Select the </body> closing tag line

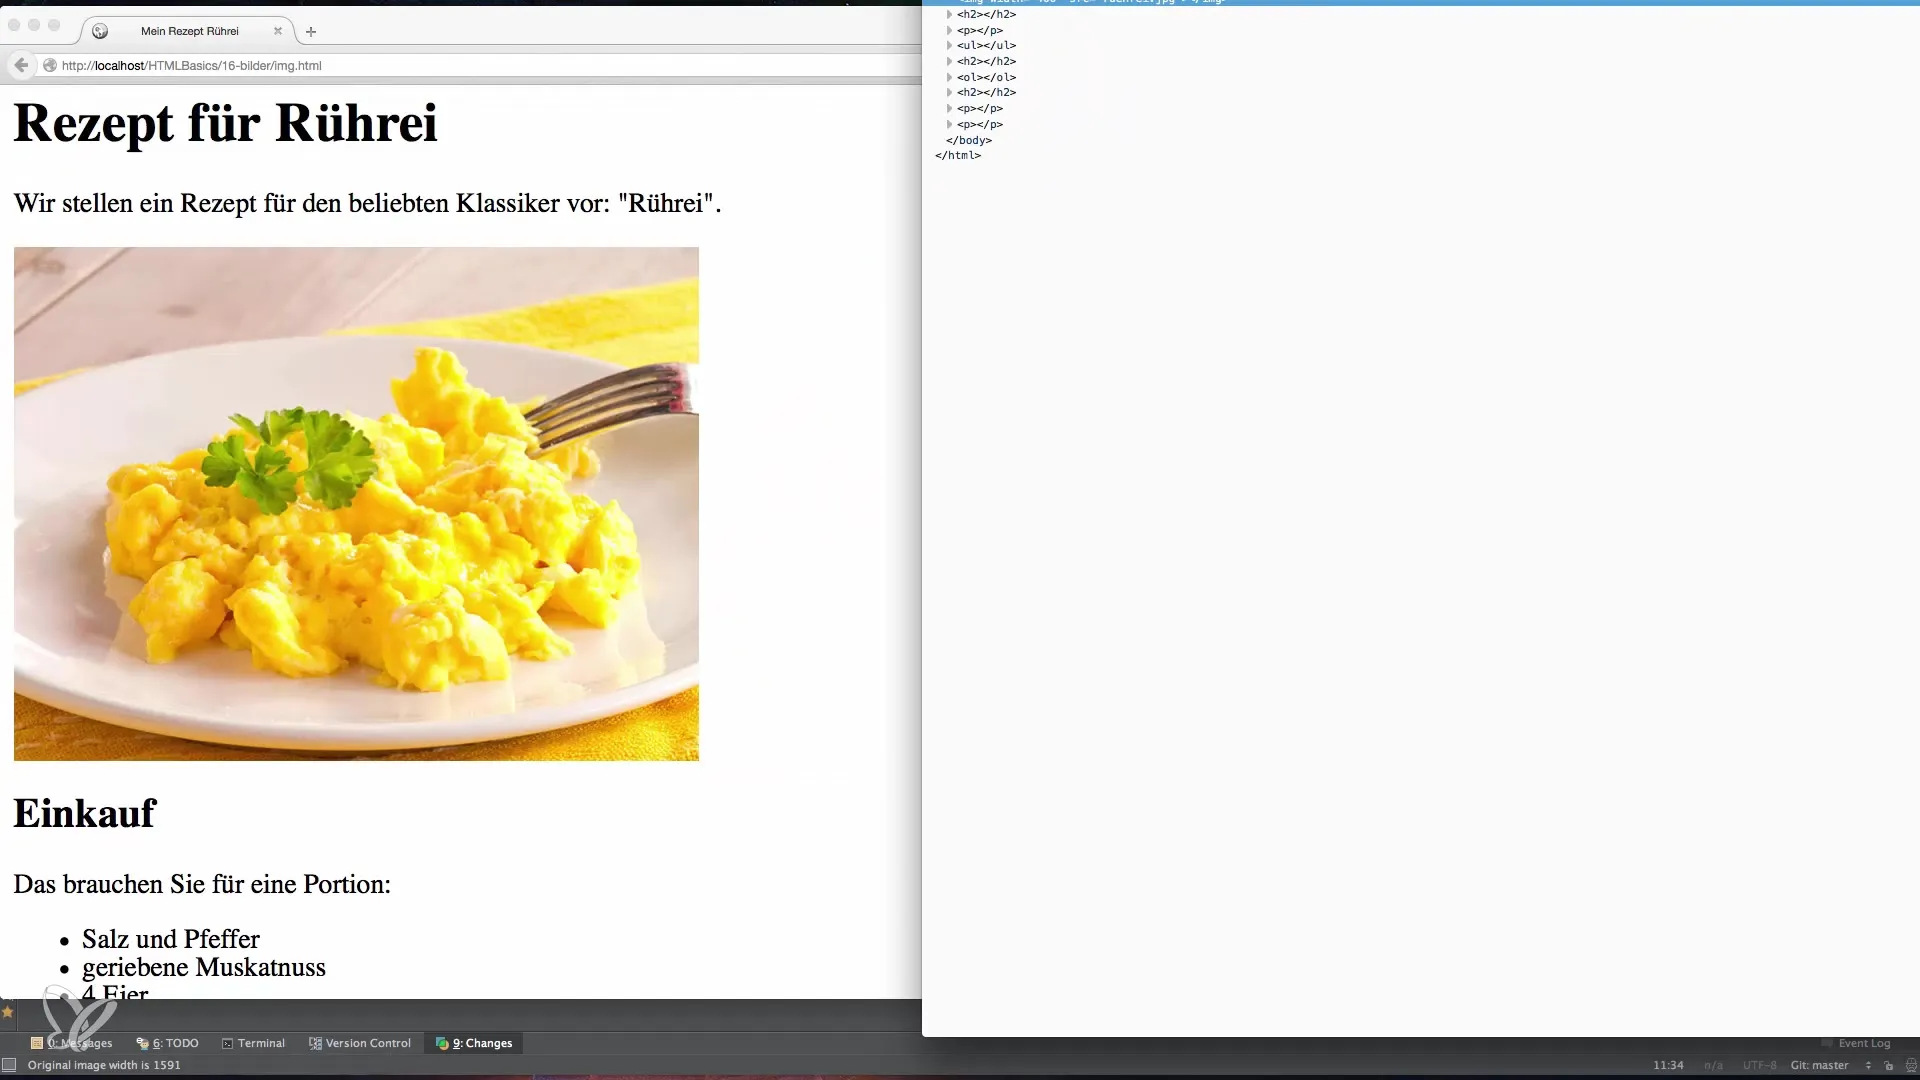(969, 140)
